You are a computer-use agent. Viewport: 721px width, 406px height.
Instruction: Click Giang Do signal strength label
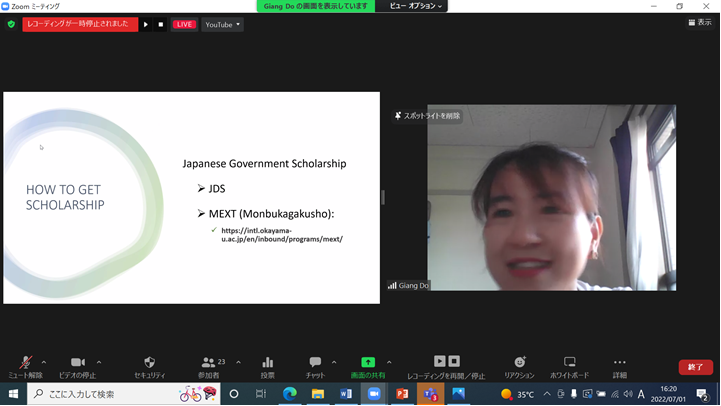pyautogui.click(x=408, y=286)
